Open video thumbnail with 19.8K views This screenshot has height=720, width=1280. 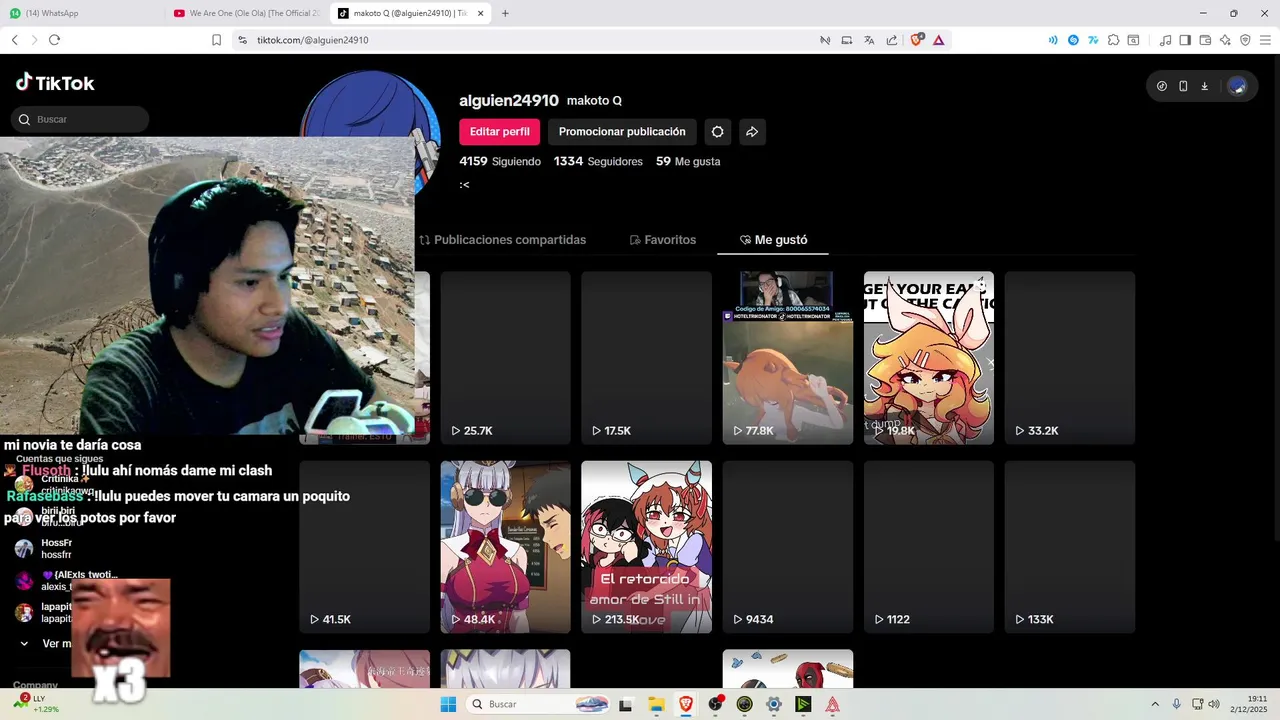click(929, 358)
